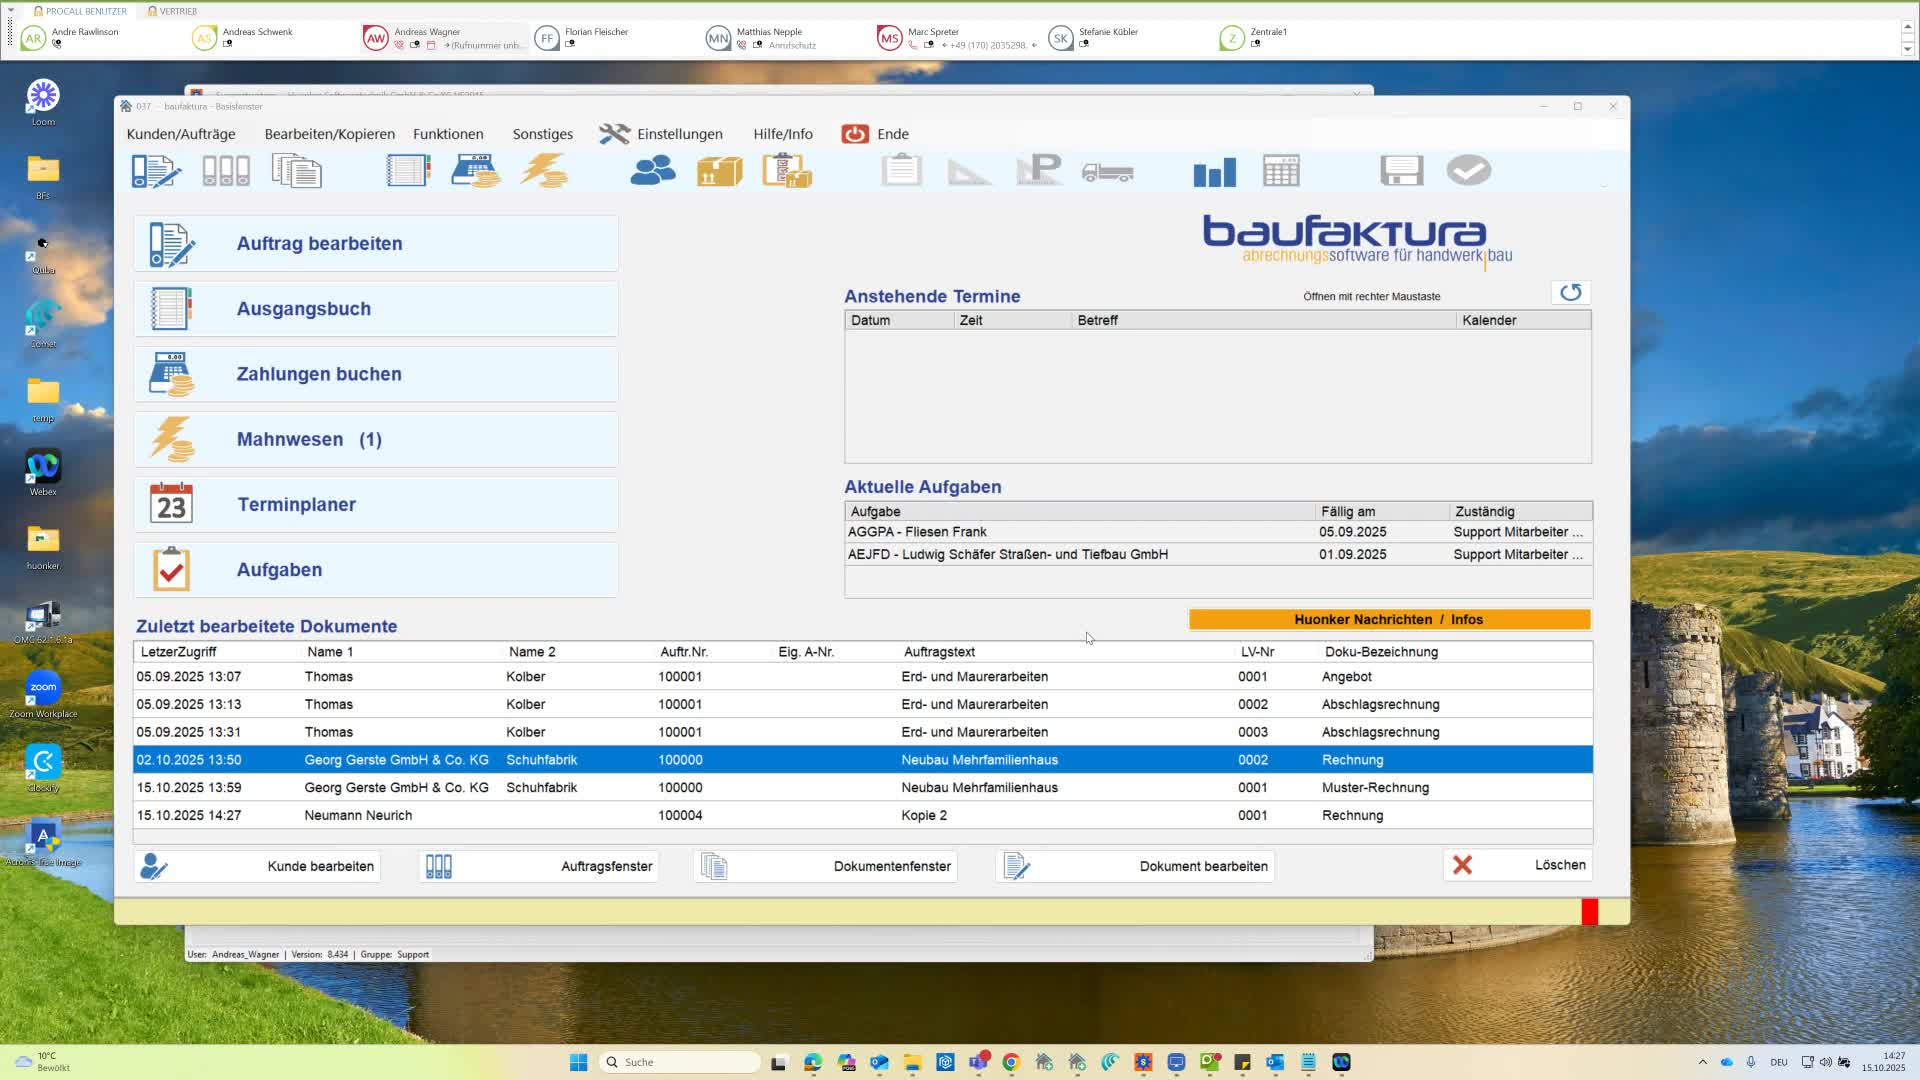
Task: Click the edit order toolbar icon
Action: 156,171
